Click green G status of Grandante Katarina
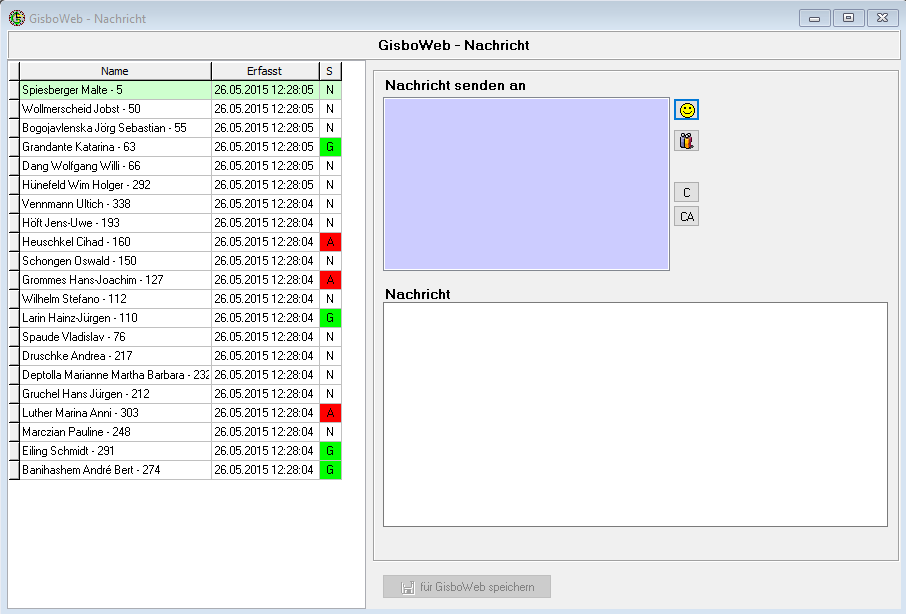 330,147
